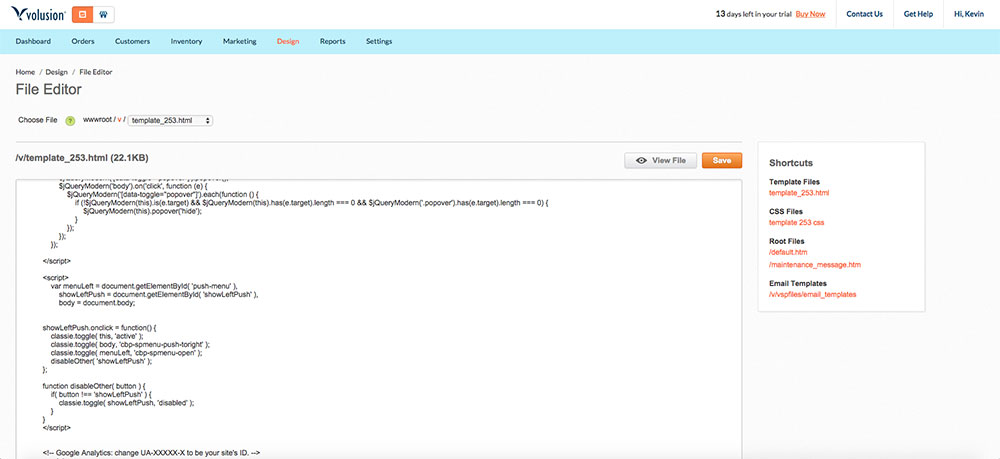This screenshot has width=1000, height=459.
Task: Click Contact Us in the header
Action: (x=865, y=14)
